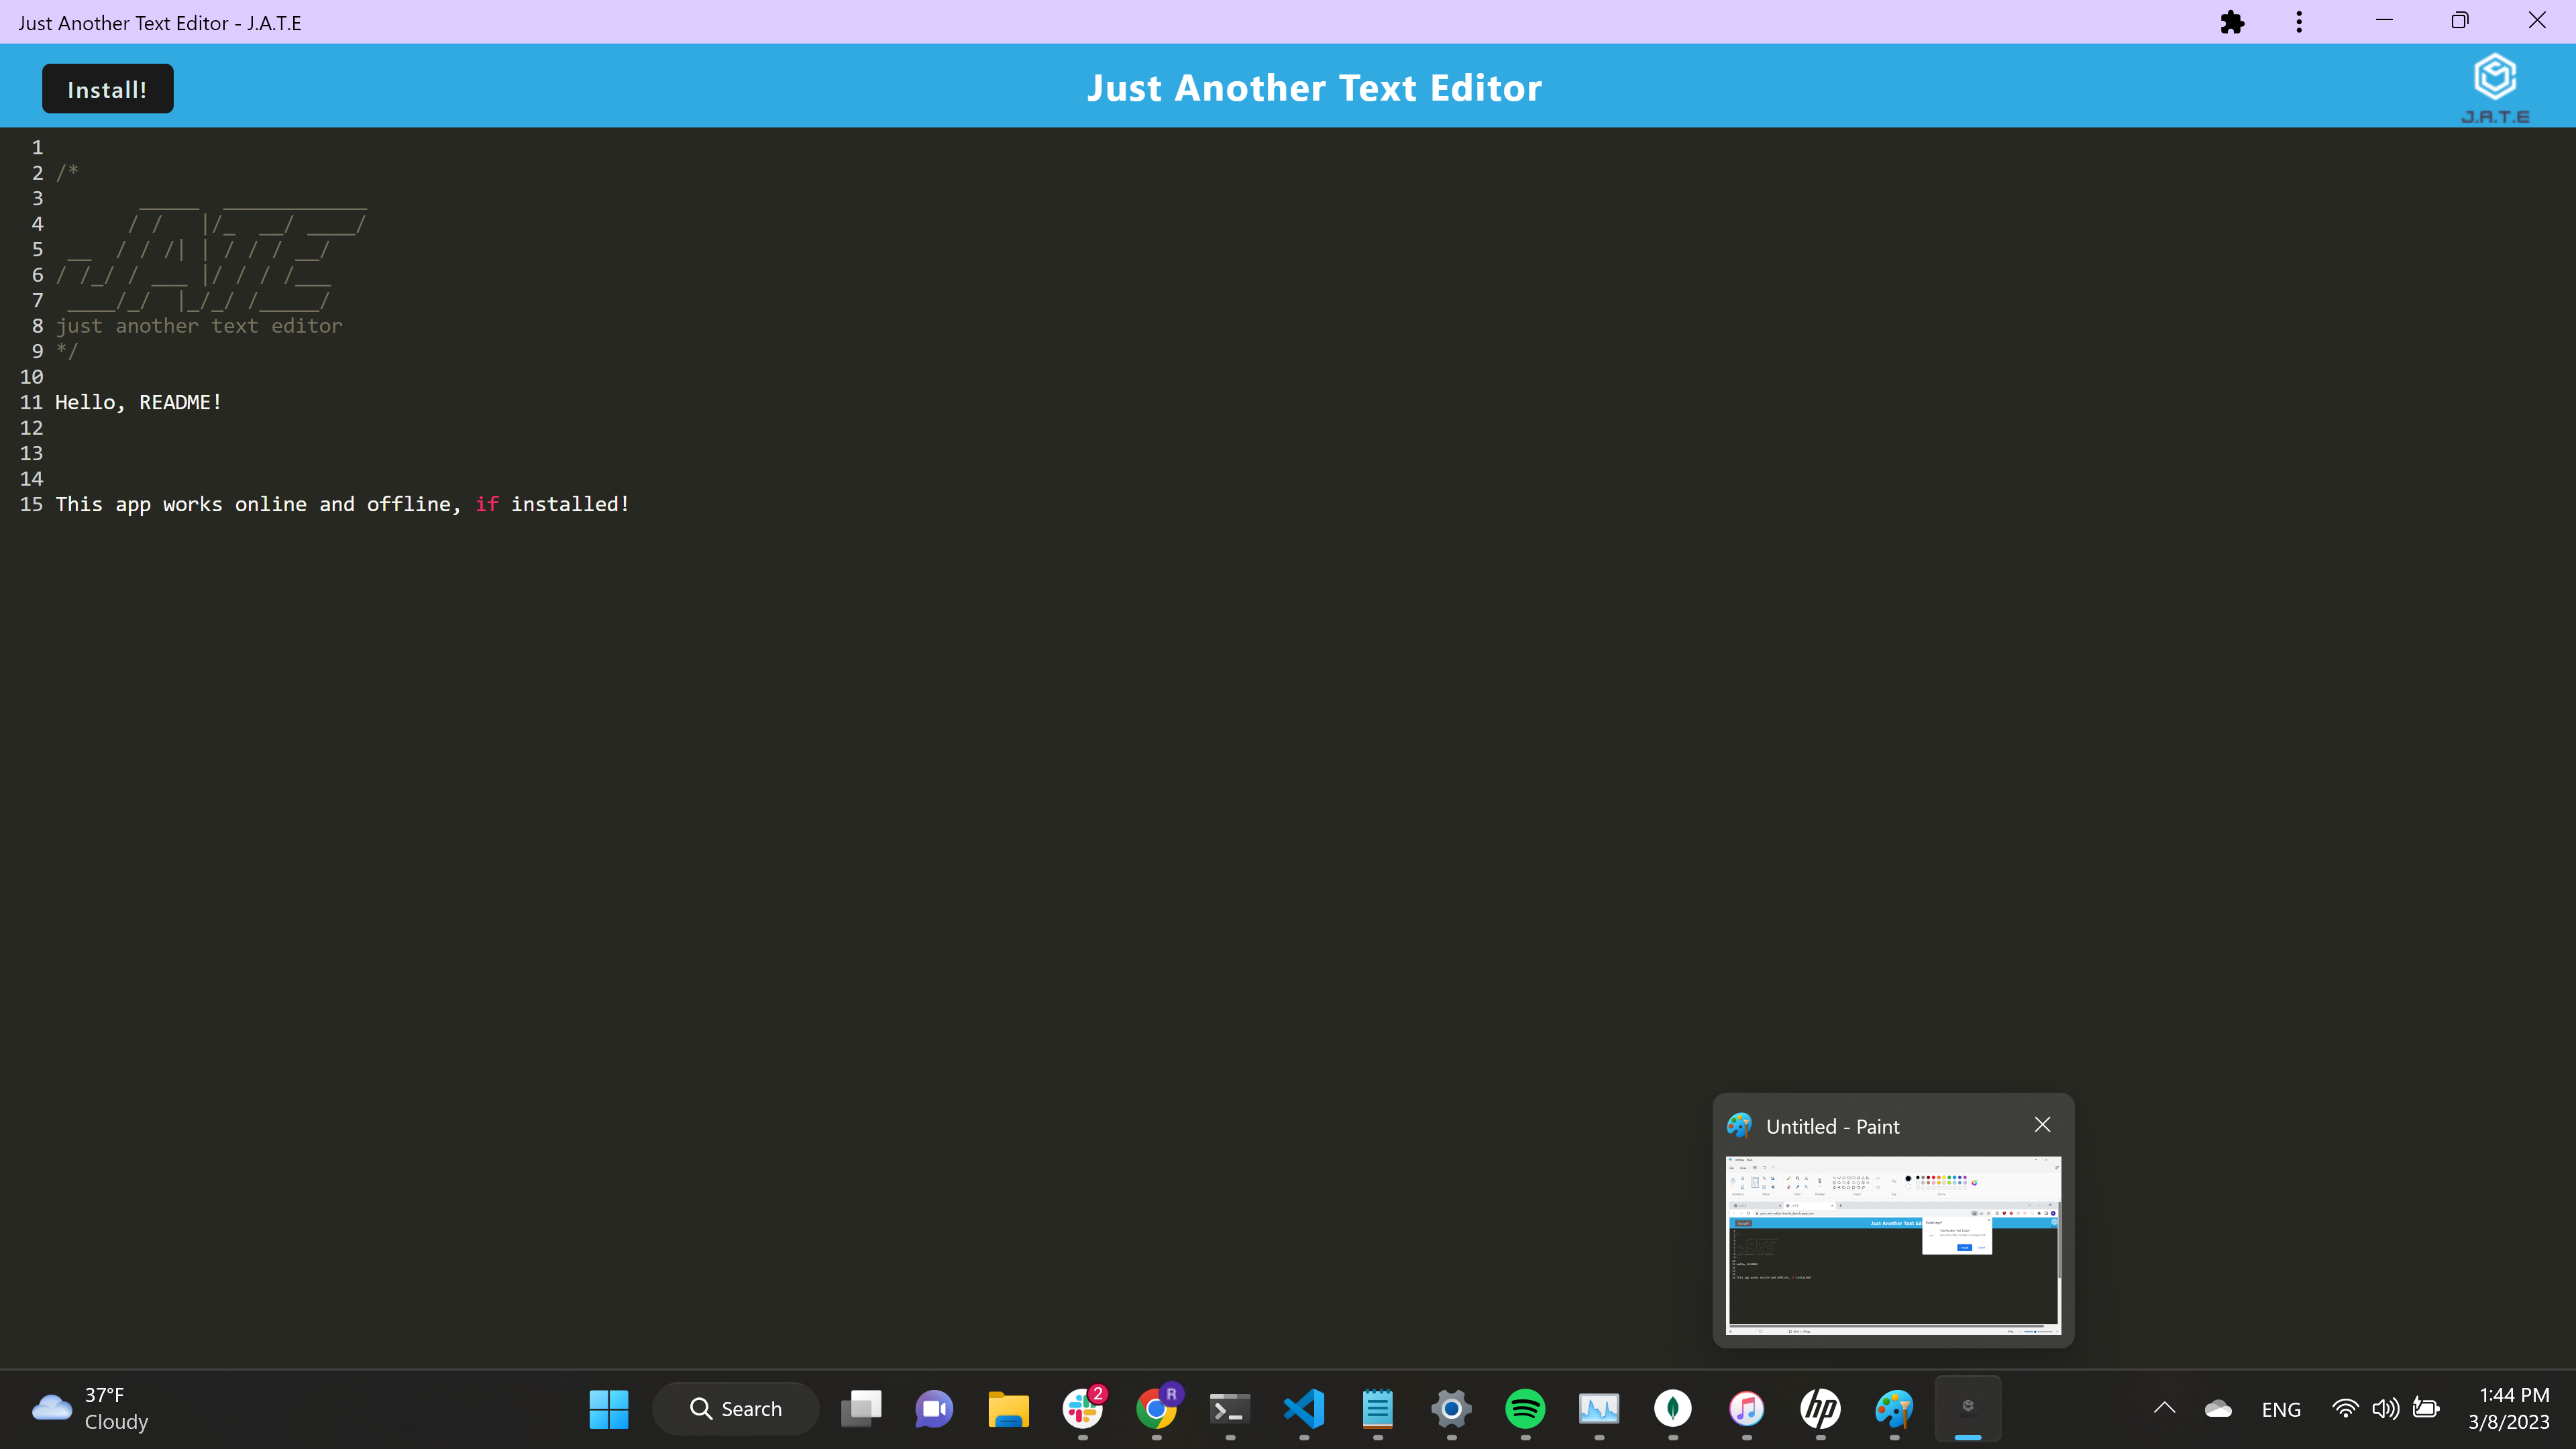Expand hidden system tray icons
Viewport: 2576px width, 1449px height.
2164,1408
